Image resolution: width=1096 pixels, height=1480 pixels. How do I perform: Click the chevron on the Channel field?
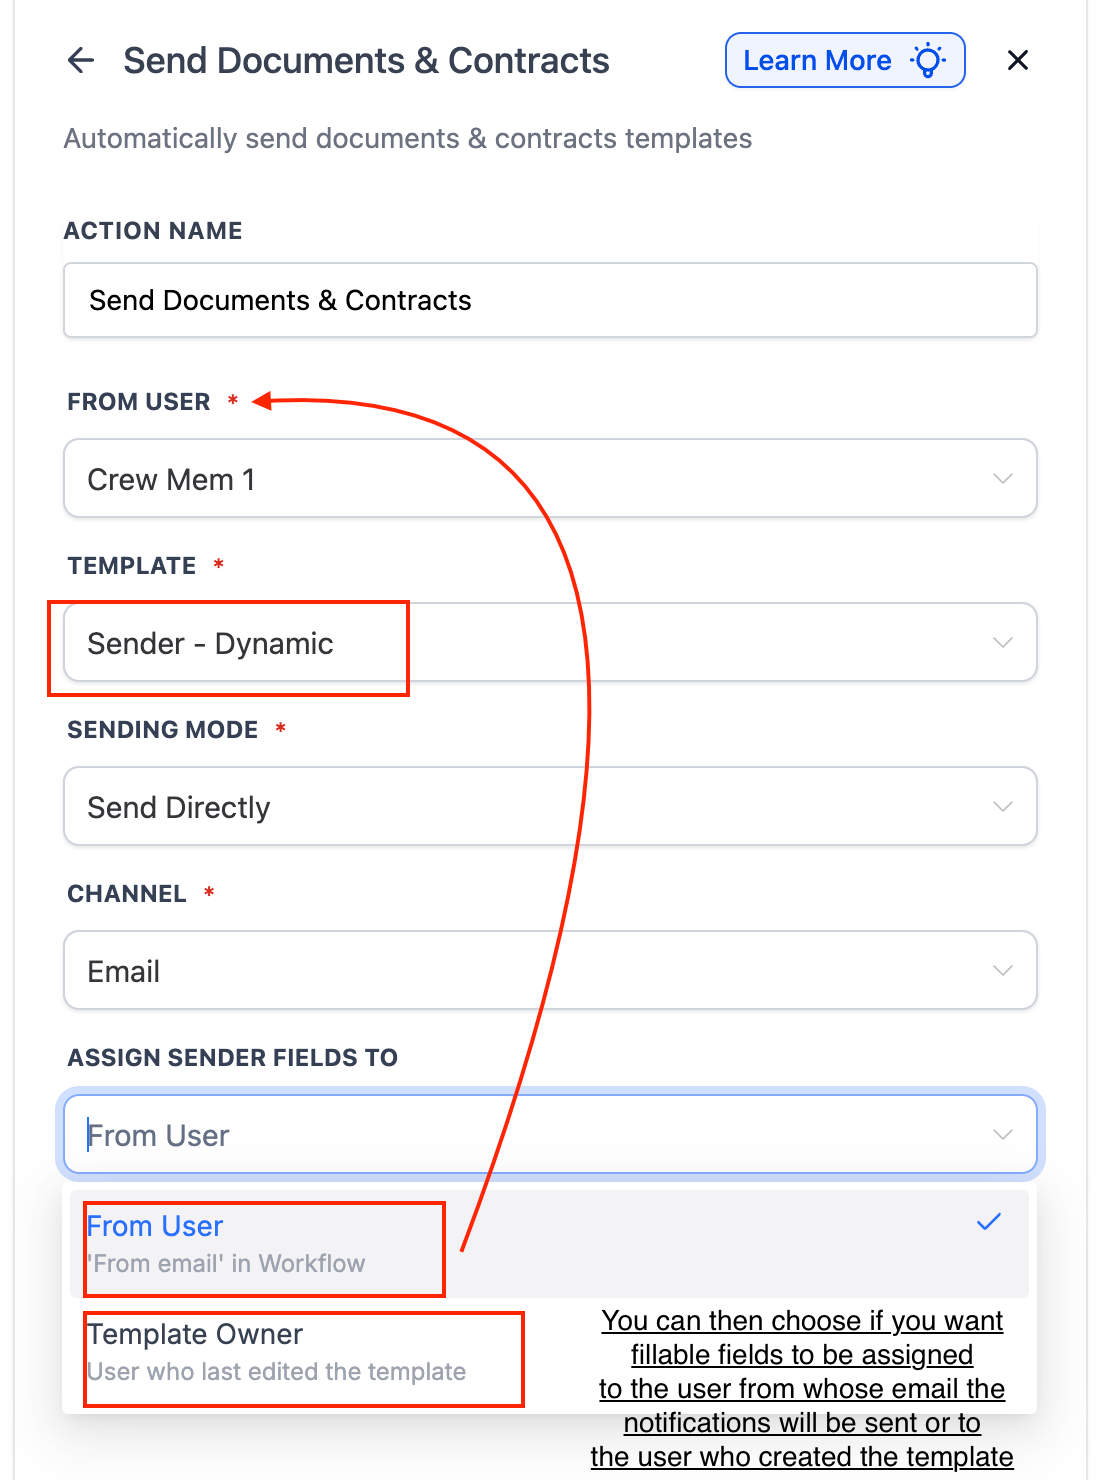pos(1002,970)
